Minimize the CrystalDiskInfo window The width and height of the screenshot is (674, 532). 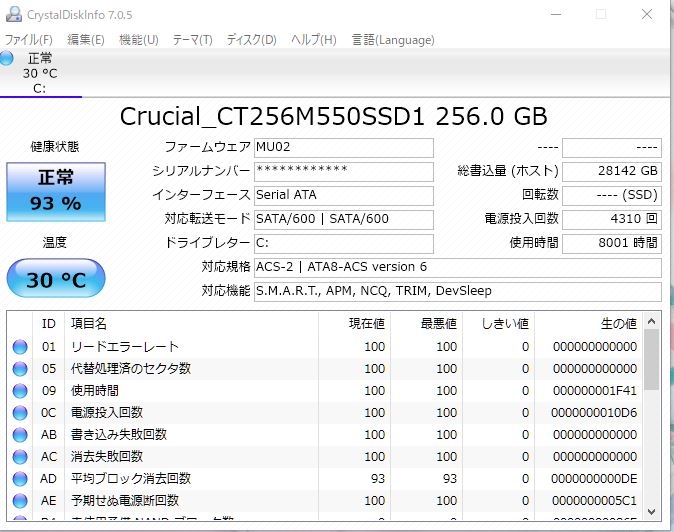pos(556,14)
